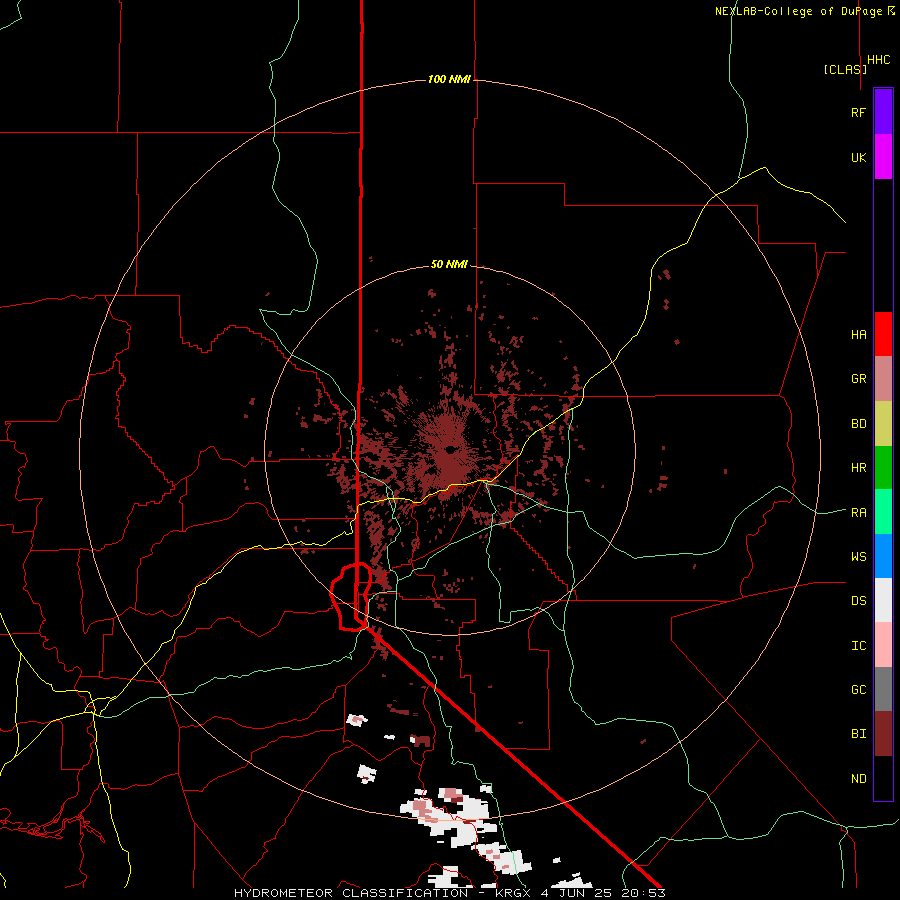
Task: Click the 20:53 timestamp
Action: [x=643, y=893]
